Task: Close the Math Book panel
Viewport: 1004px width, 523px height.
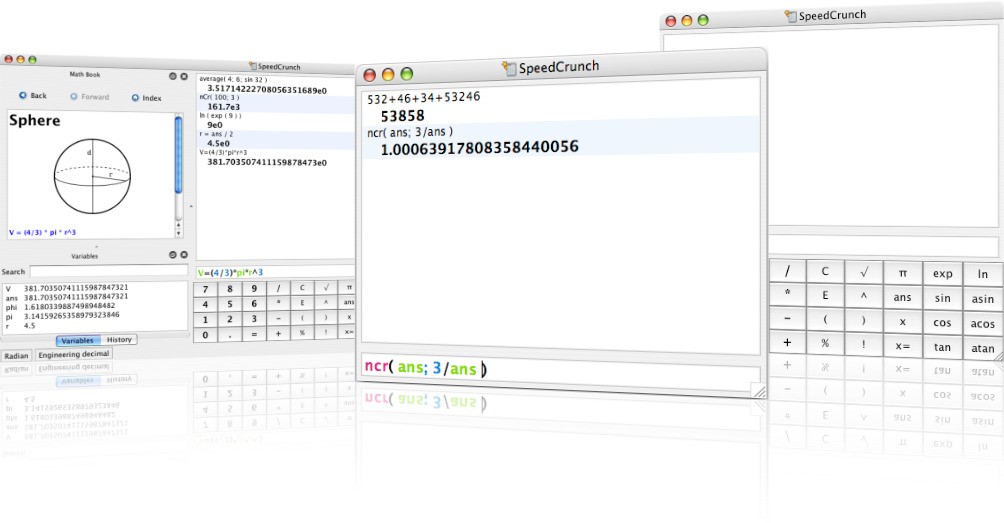Action: pyautogui.click(x=184, y=75)
